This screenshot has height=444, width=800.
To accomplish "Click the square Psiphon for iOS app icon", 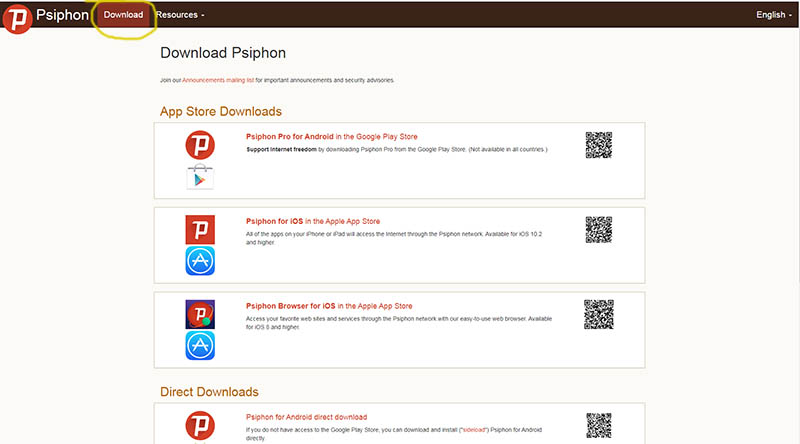I will (200, 229).
